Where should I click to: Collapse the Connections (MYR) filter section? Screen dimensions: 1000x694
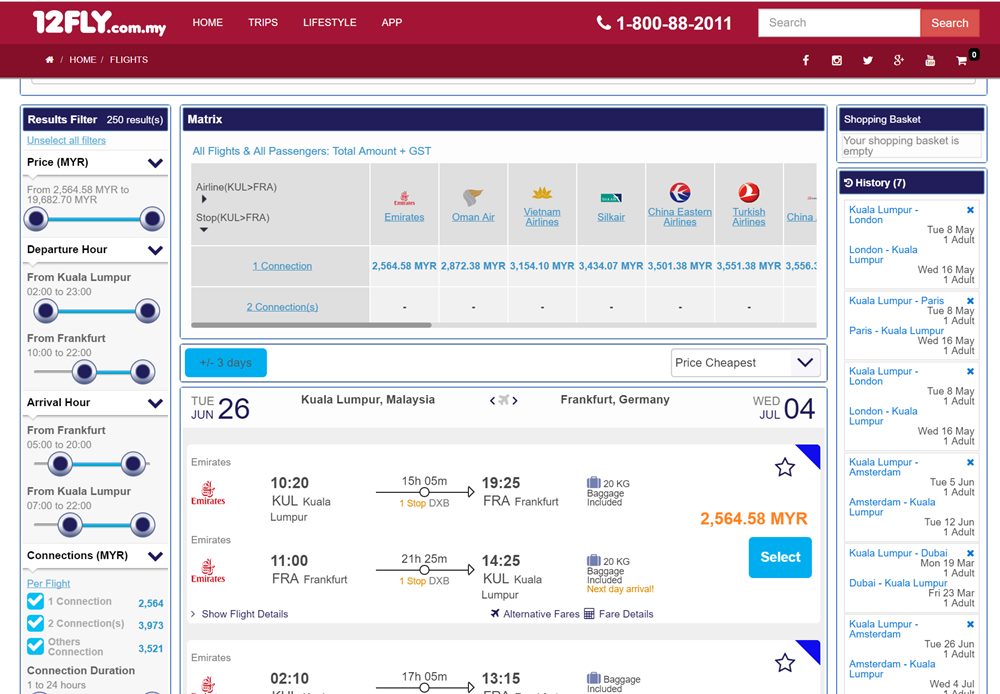tap(155, 556)
